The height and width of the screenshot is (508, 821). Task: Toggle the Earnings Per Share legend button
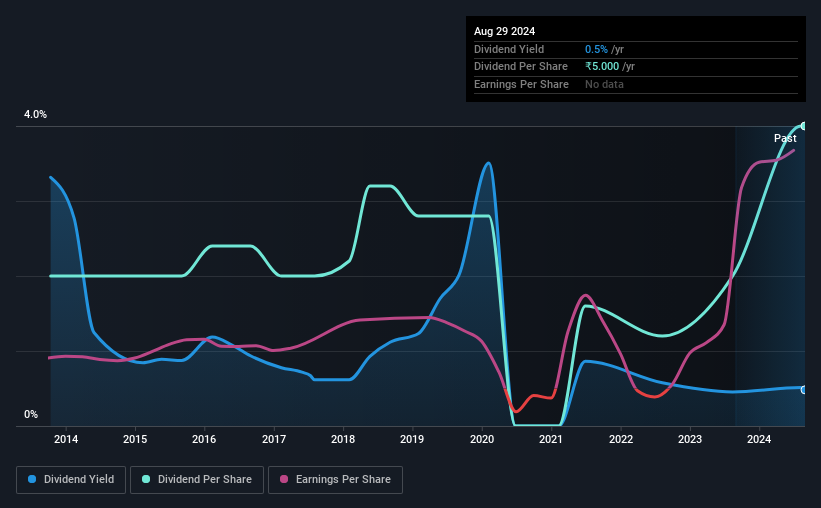coord(336,480)
